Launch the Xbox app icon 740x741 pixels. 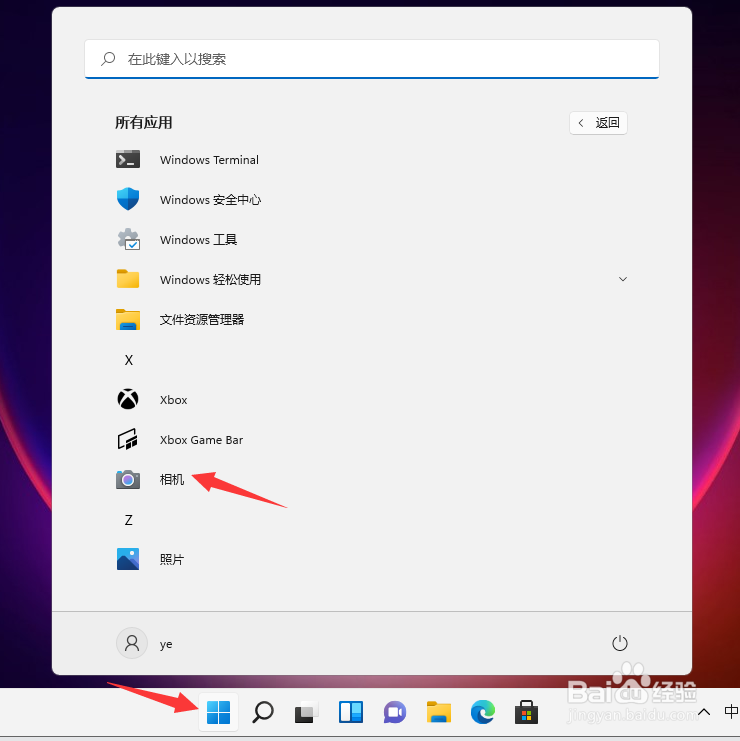128,399
